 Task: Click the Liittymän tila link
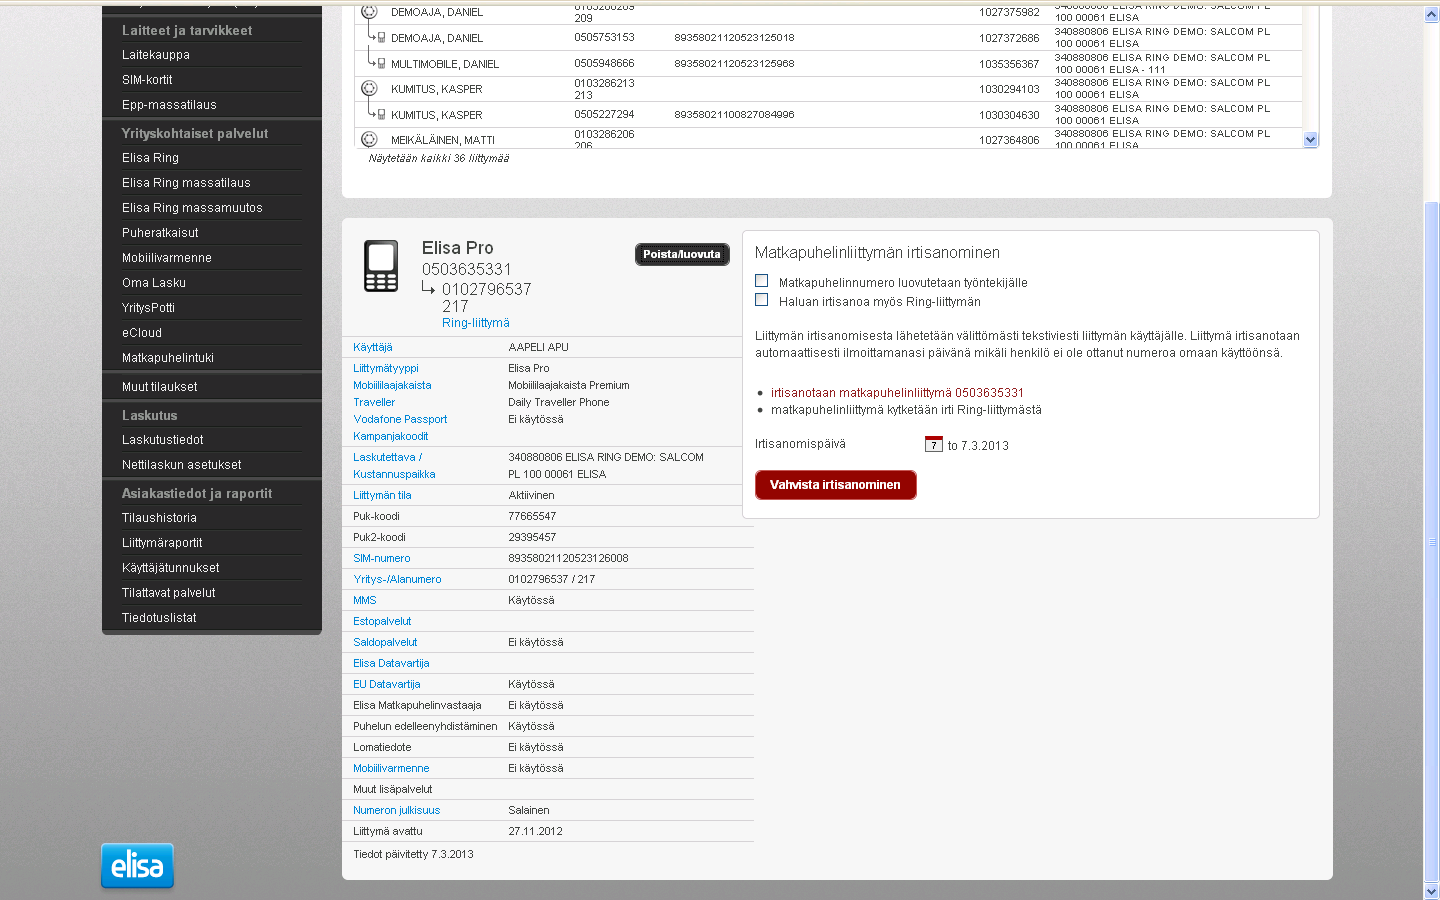[382, 495]
